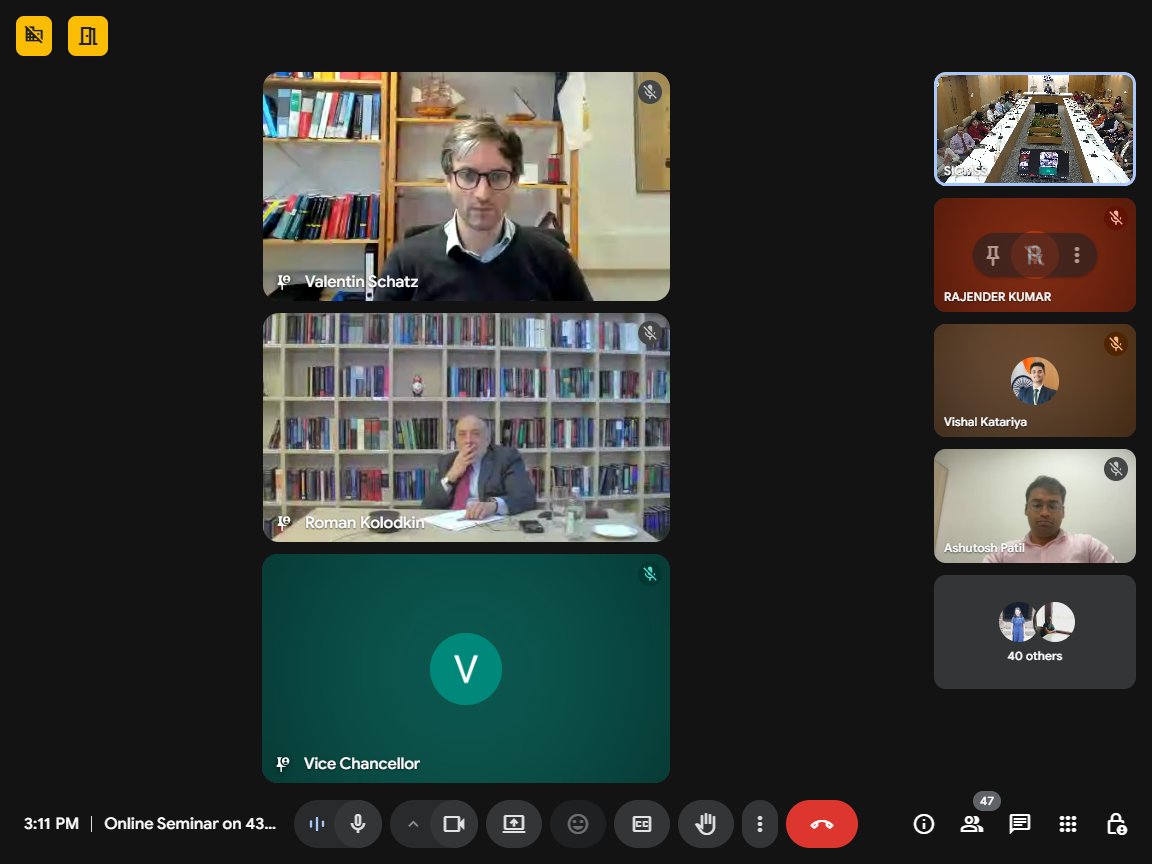Image resolution: width=1152 pixels, height=864 pixels.
Task: Click the Valentin Schatz name label
Action: coord(361,281)
